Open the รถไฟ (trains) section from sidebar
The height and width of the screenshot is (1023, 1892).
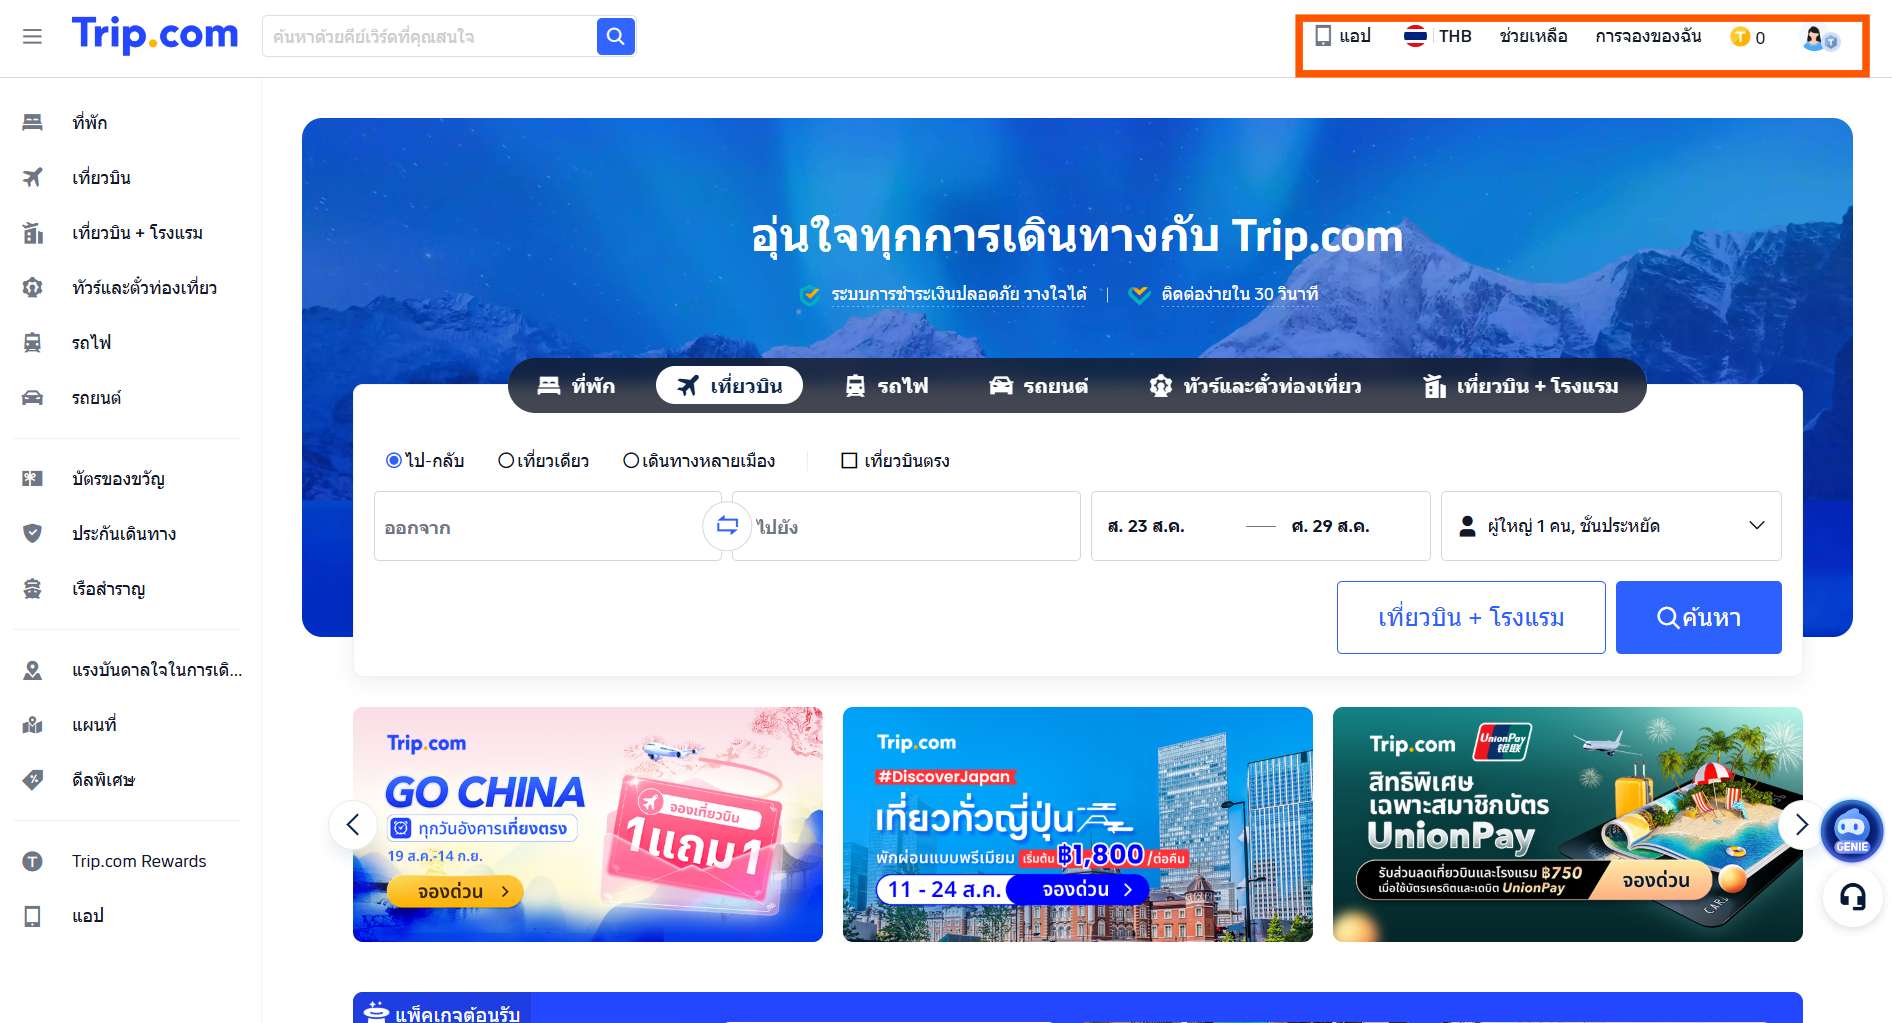tap(31, 342)
